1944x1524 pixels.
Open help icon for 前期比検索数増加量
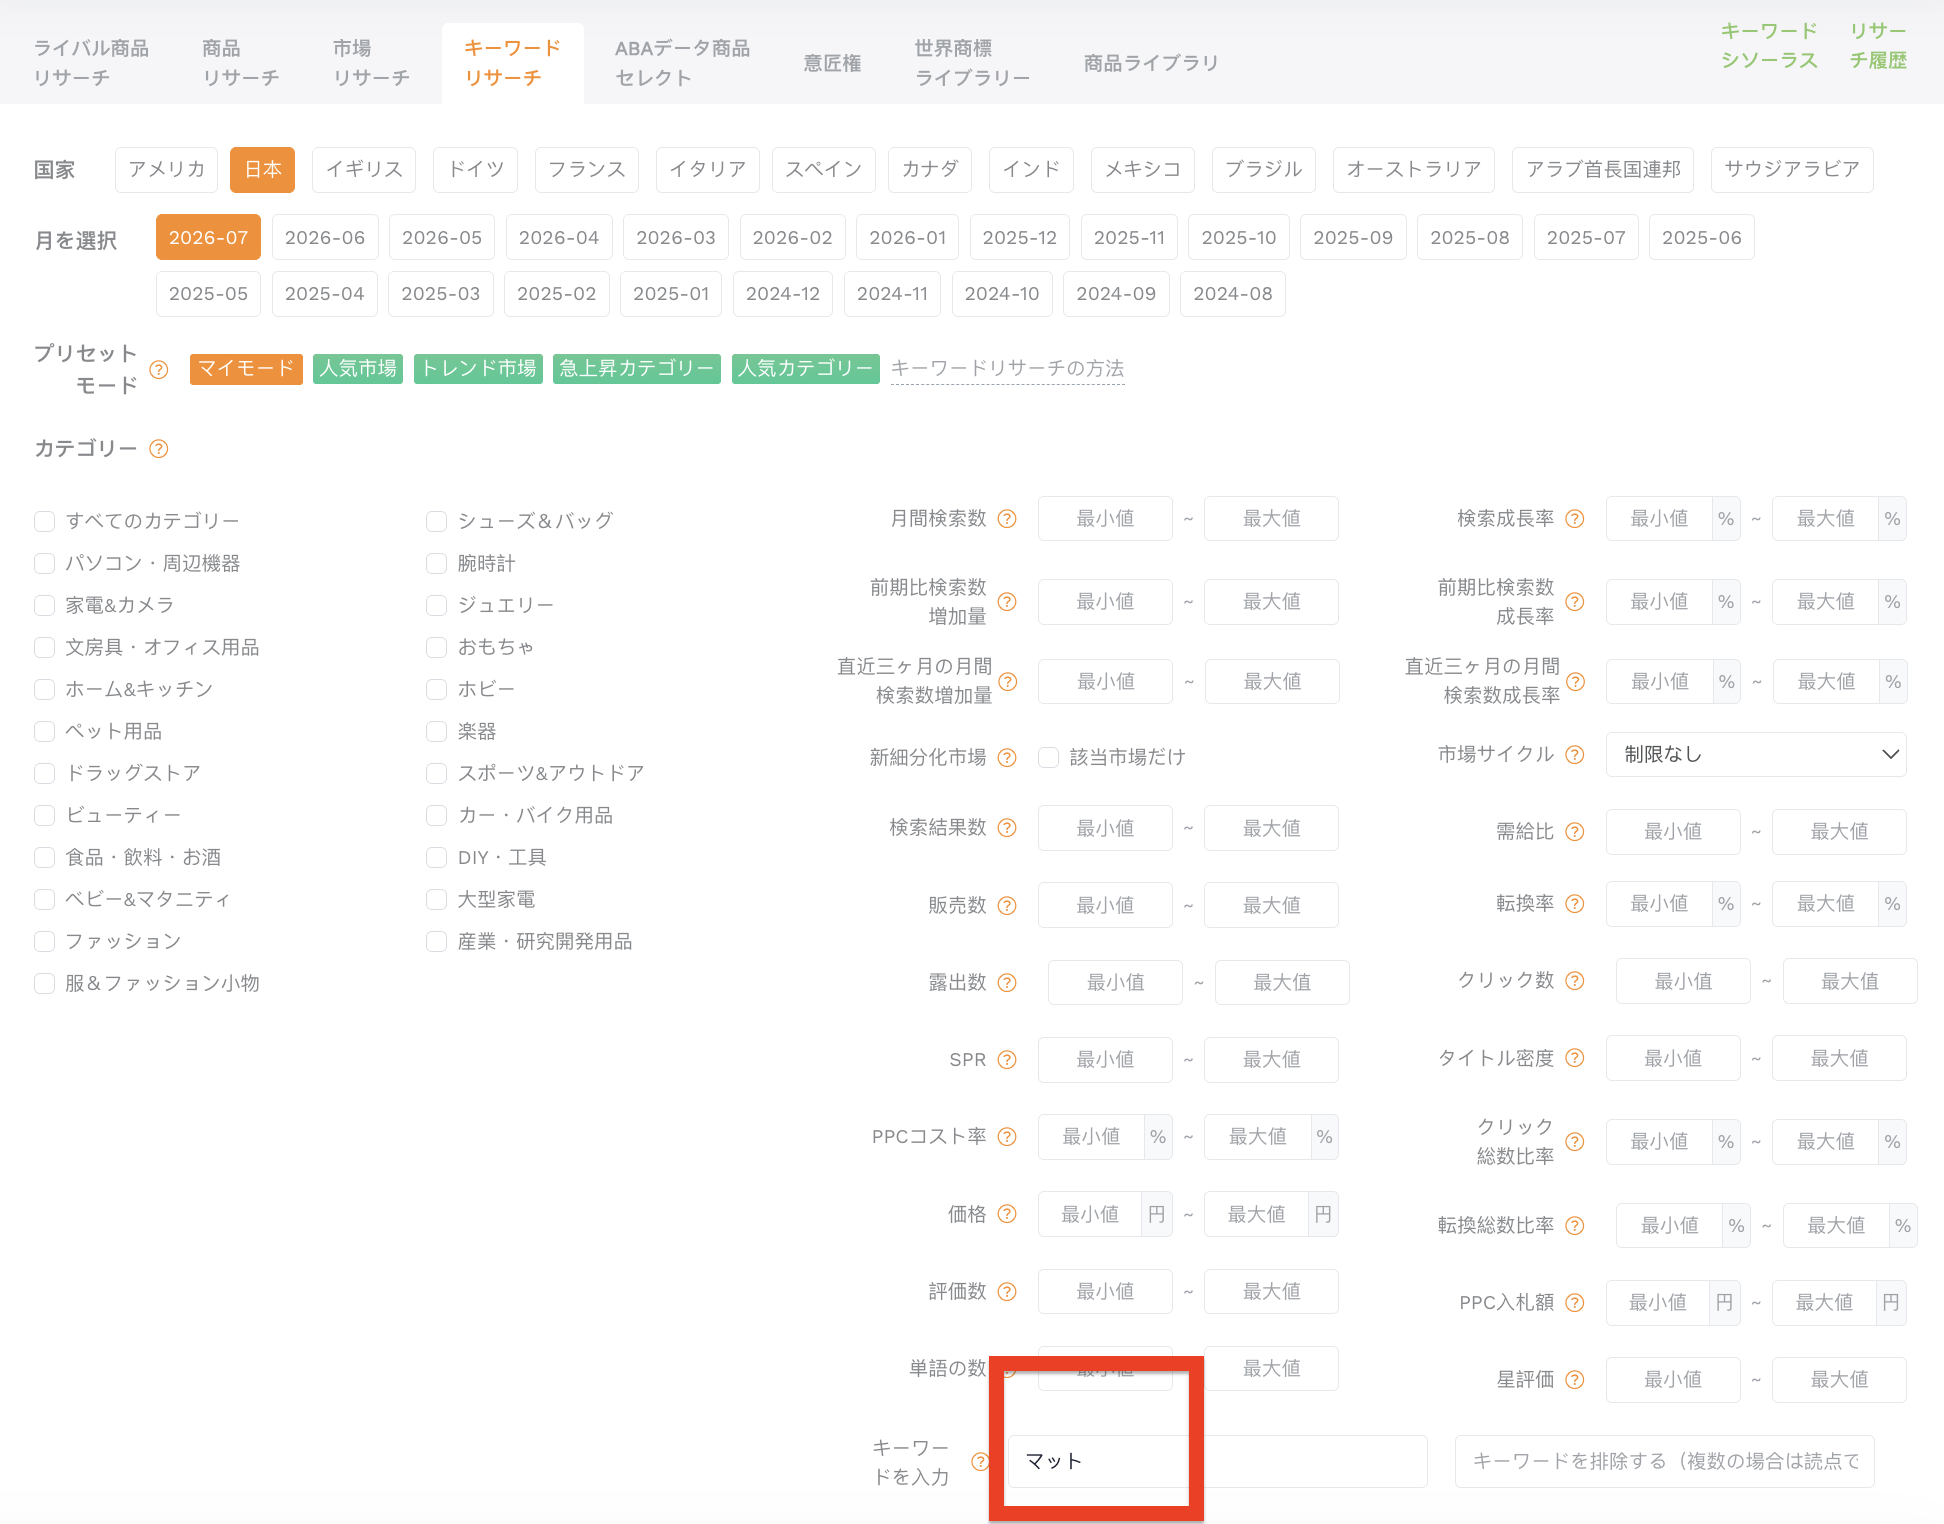click(1007, 602)
